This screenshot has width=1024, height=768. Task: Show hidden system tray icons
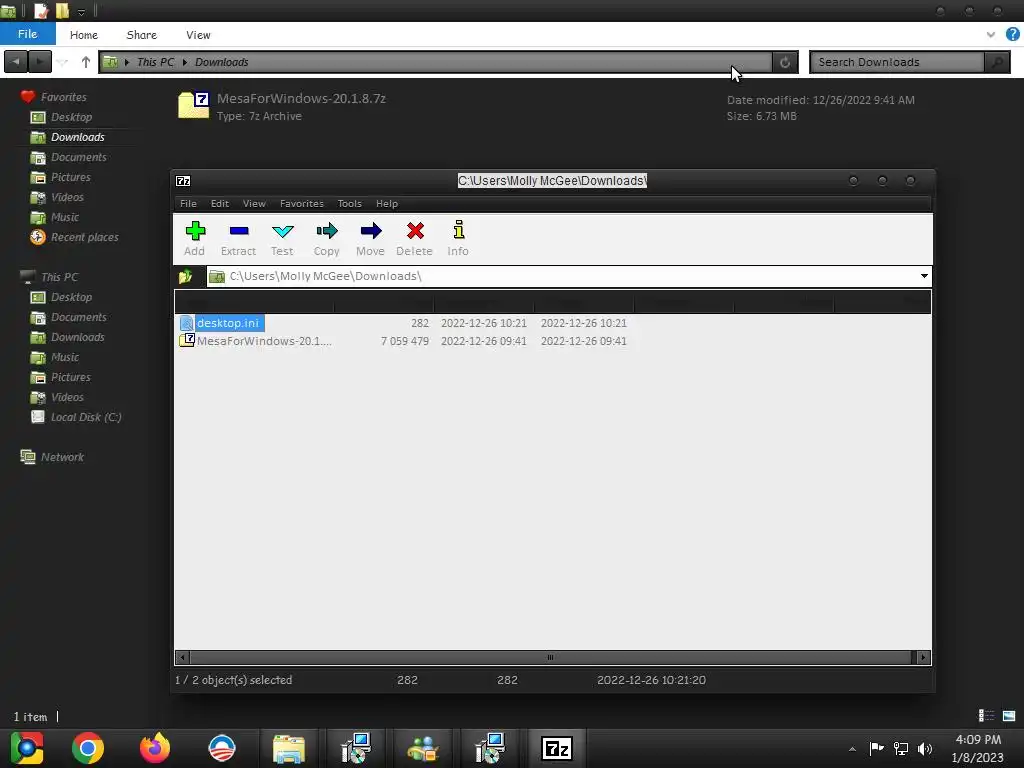pyautogui.click(x=852, y=749)
